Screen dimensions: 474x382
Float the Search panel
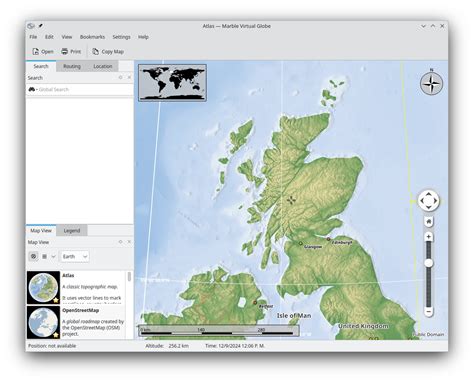pos(120,77)
